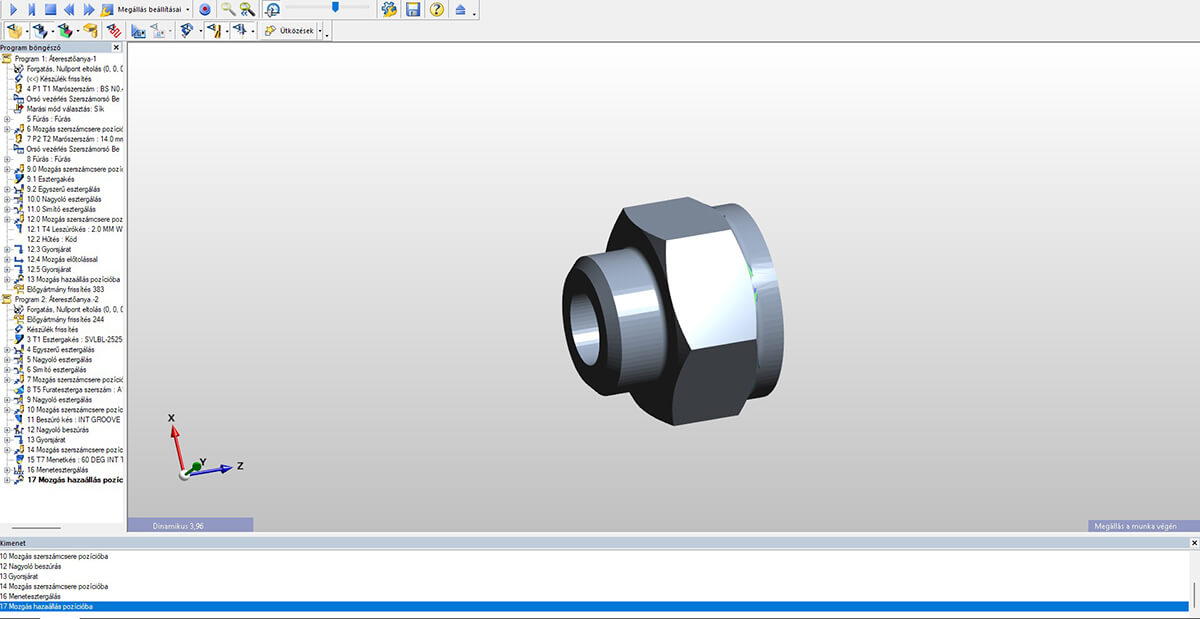Click the simulation speed slider handle
This screenshot has width=1200, height=619.
[336, 7]
